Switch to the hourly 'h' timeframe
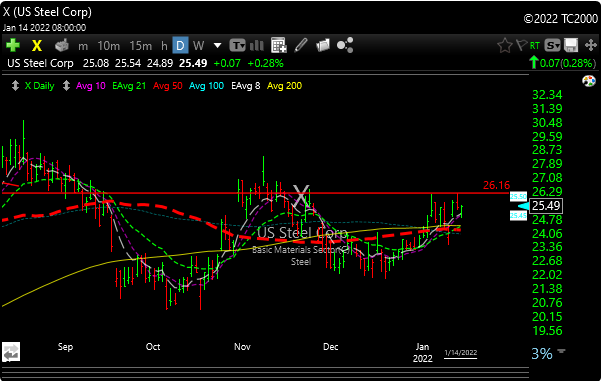This screenshot has height=381, width=601. pos(164,46)
